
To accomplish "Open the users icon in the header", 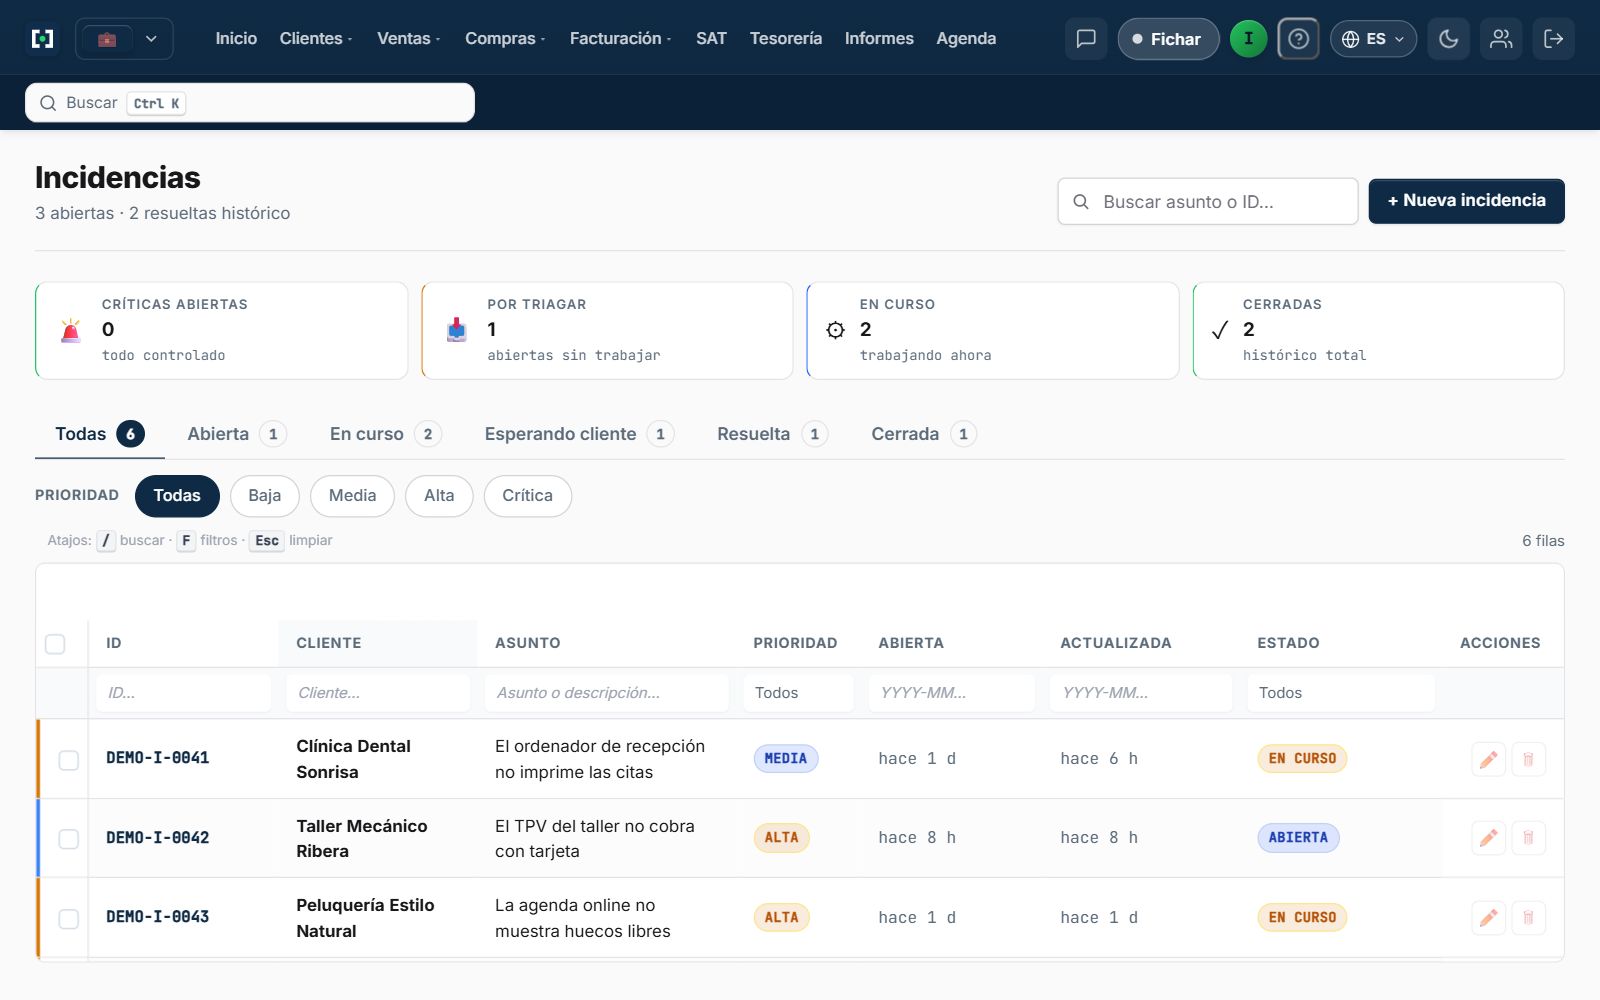I will pyautogui.click(x=1501, y=39).
